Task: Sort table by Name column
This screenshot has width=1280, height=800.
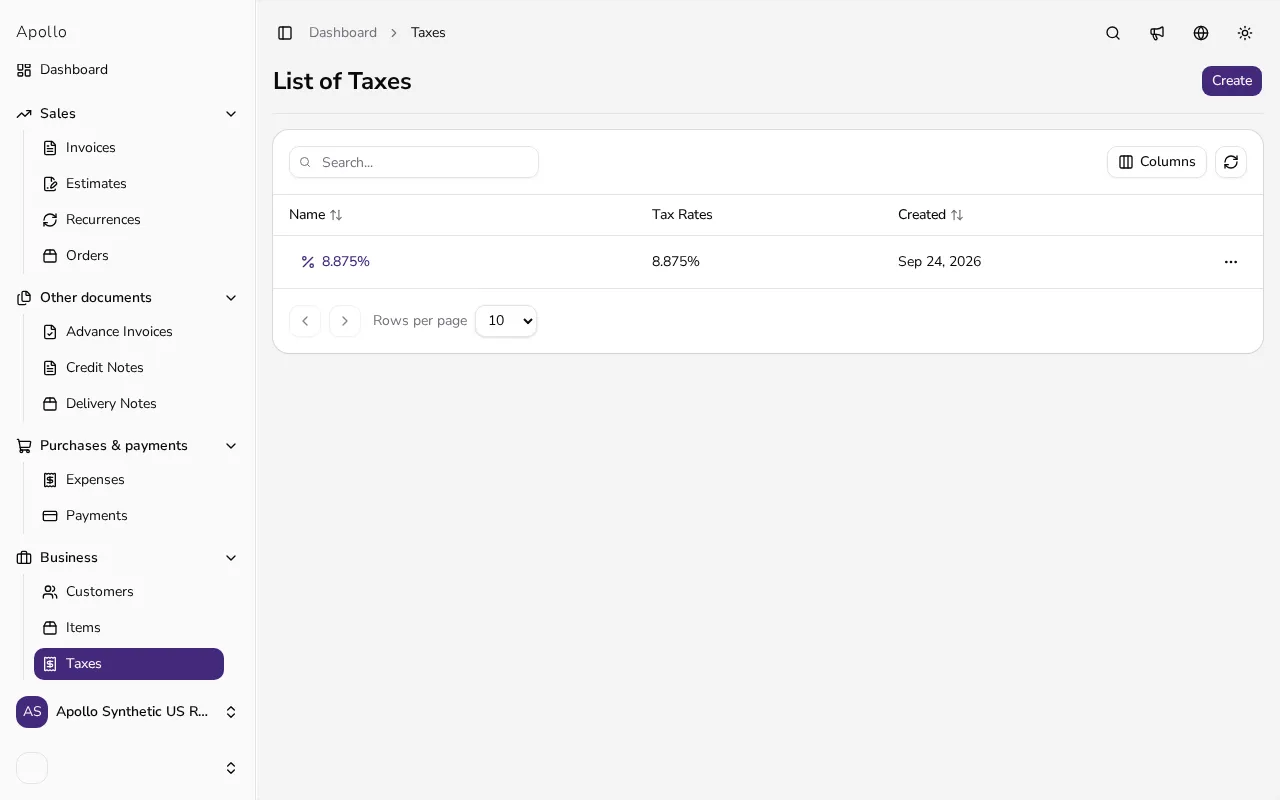Action: tap(316, 215)
